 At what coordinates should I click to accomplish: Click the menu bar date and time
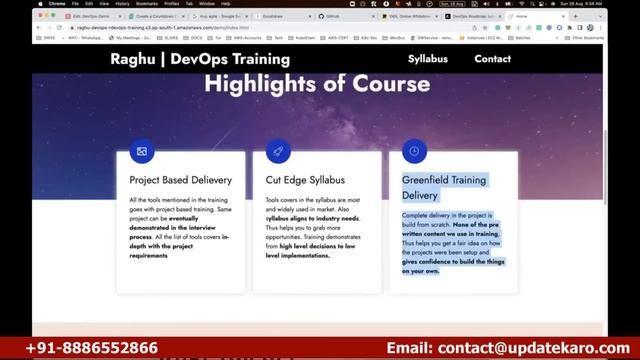(x=581, y=4)
